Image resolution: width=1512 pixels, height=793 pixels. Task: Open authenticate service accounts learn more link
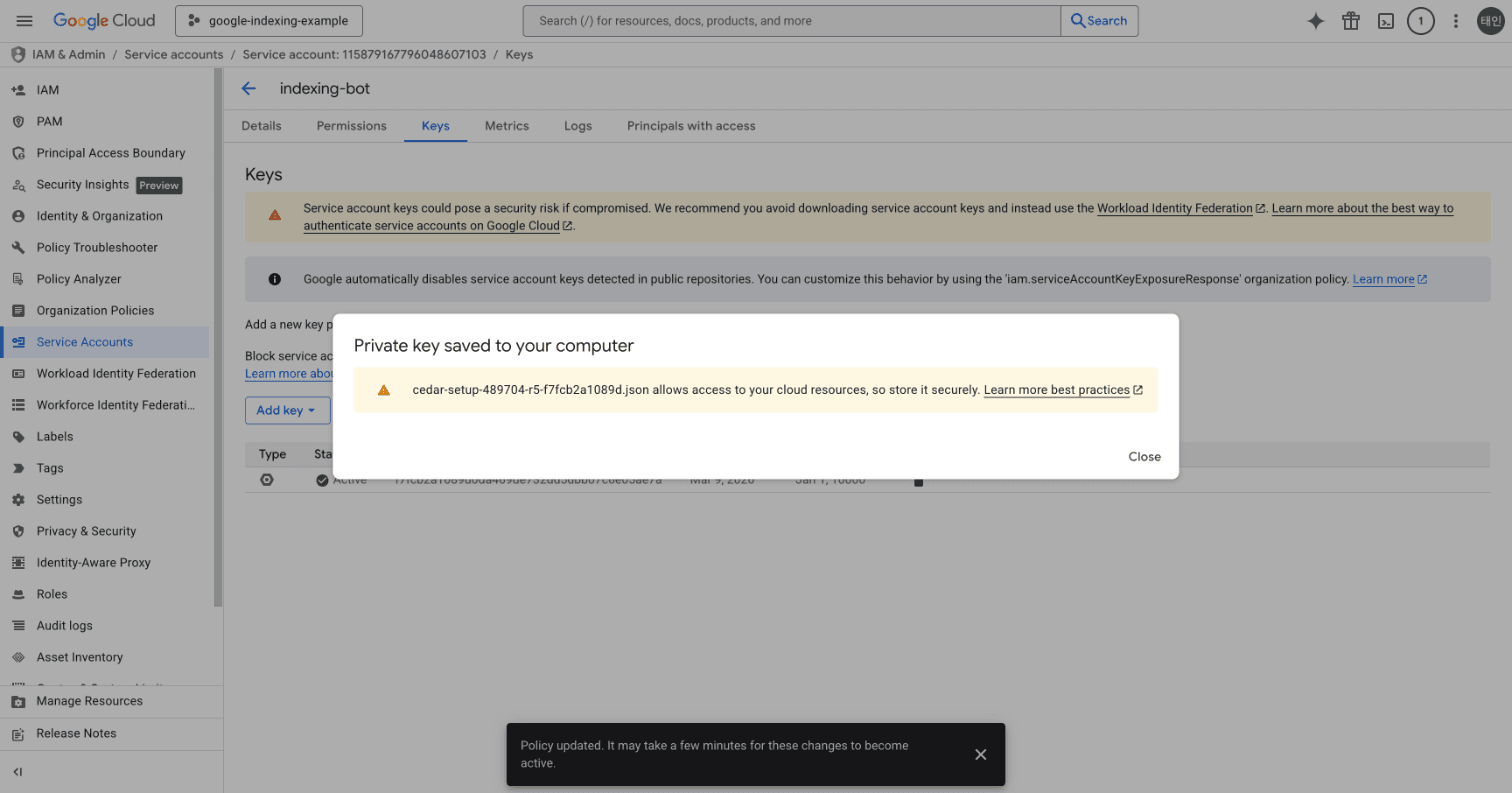coord(878,217)
